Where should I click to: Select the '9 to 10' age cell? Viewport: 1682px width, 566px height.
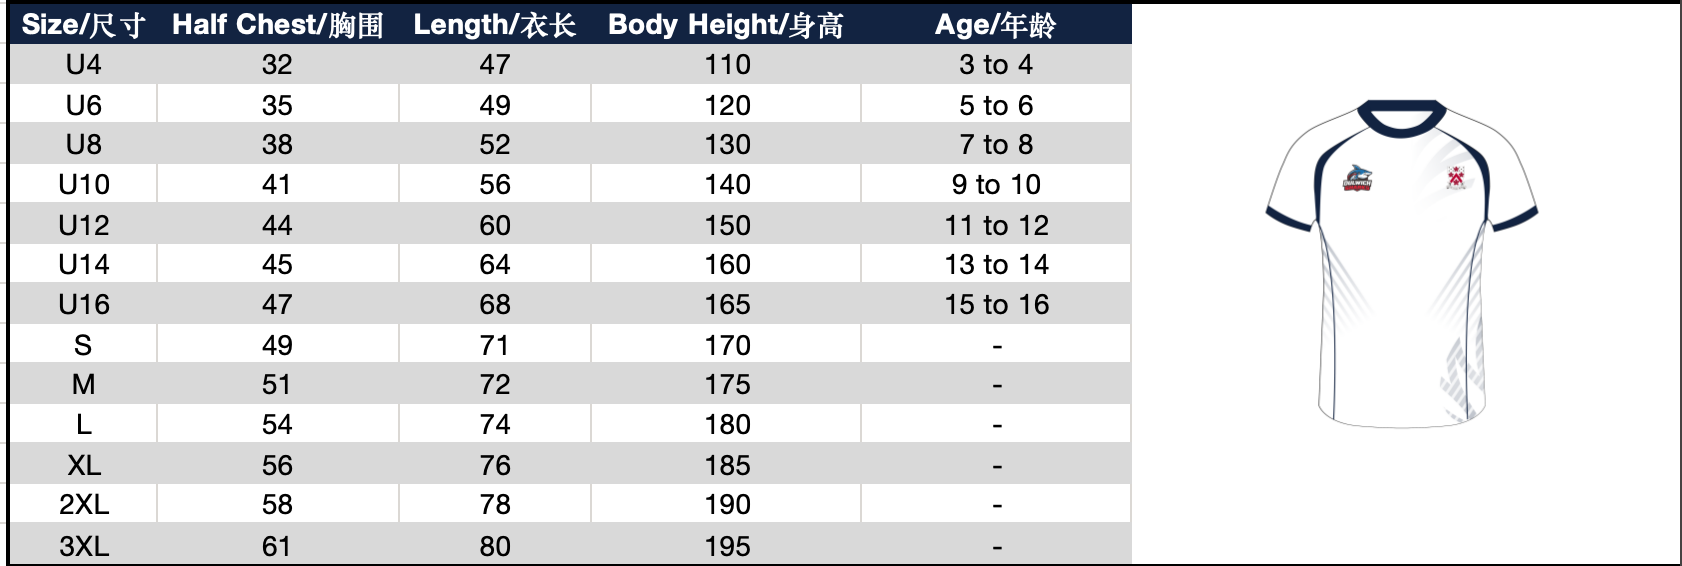[996, 185]
